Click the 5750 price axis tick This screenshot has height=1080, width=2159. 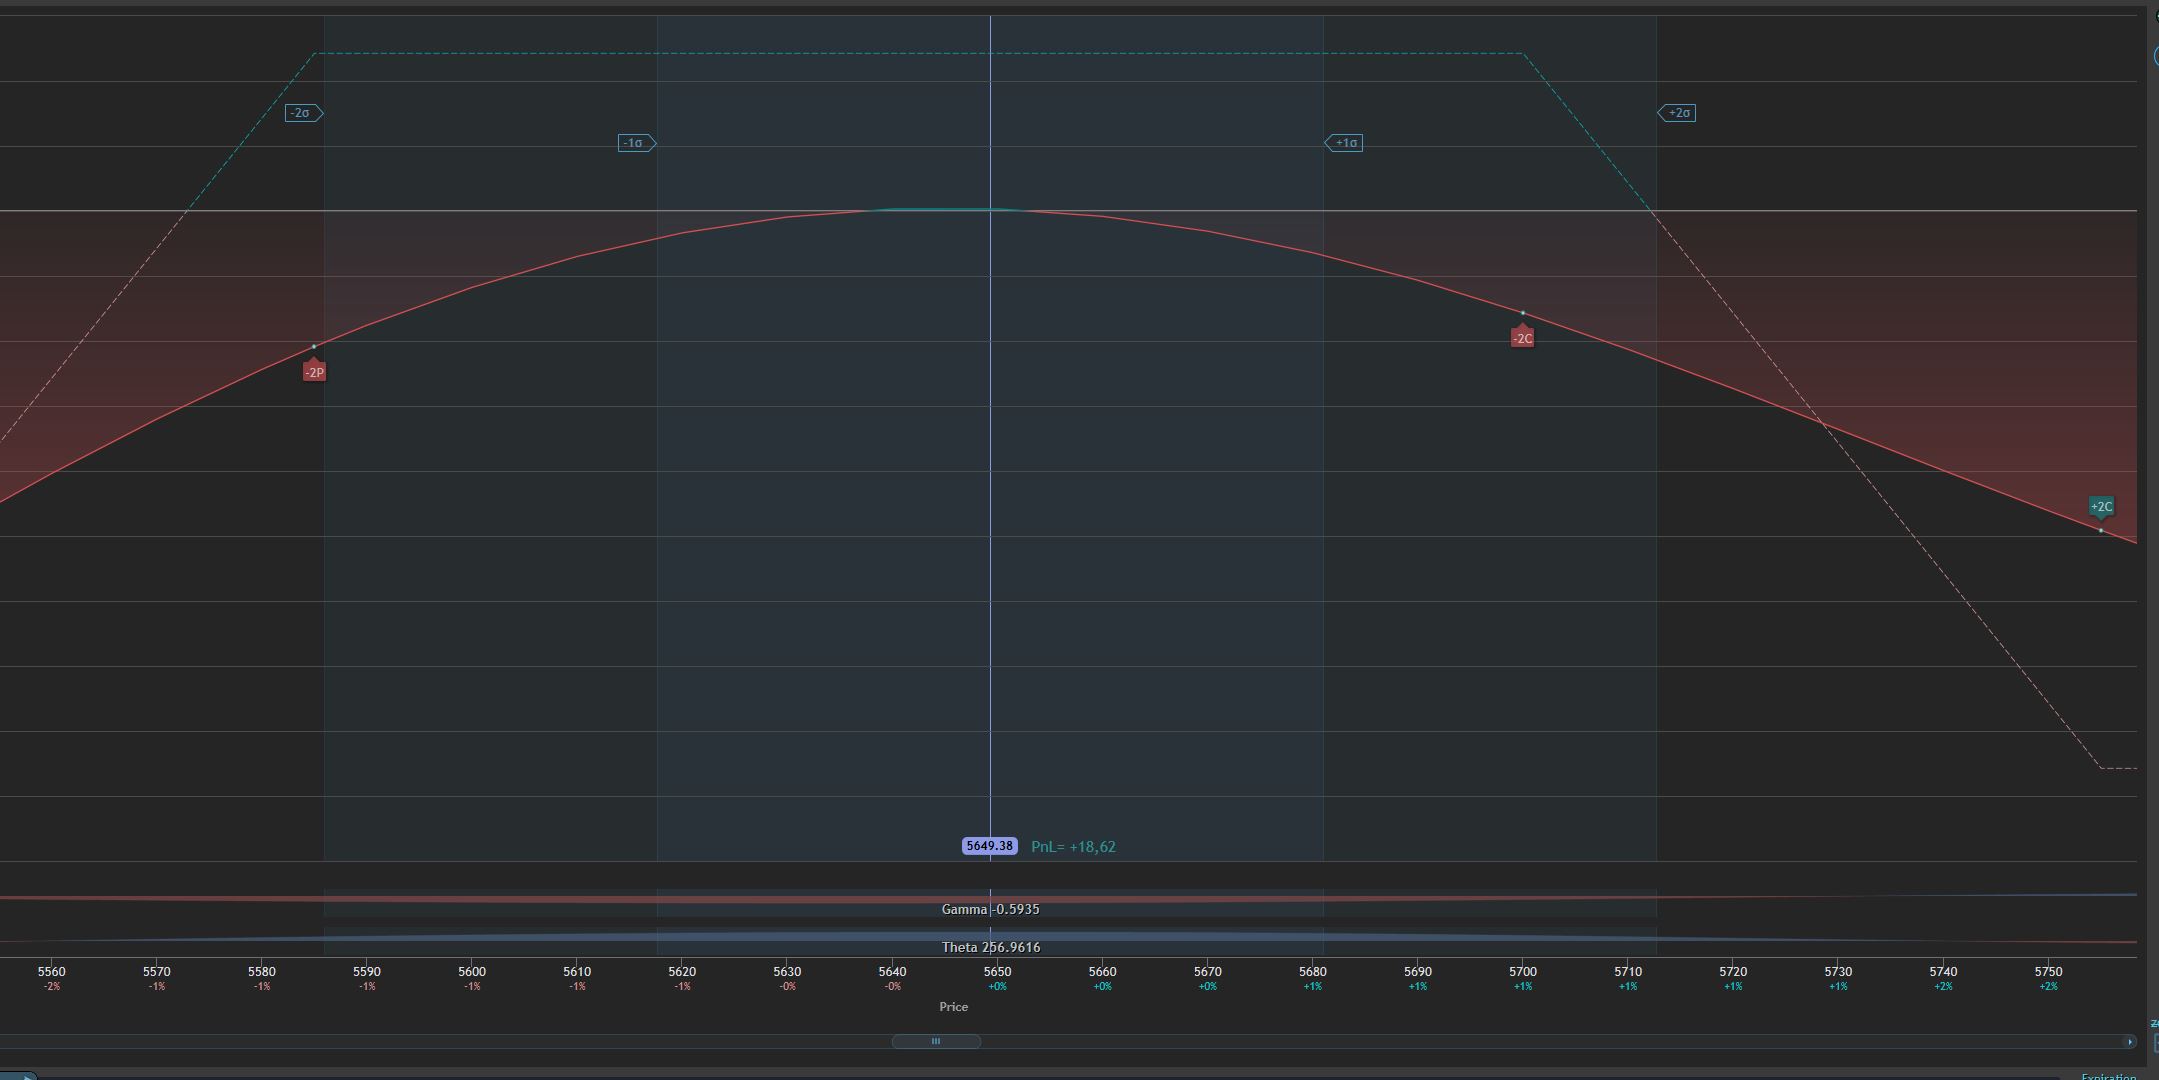2048,972
